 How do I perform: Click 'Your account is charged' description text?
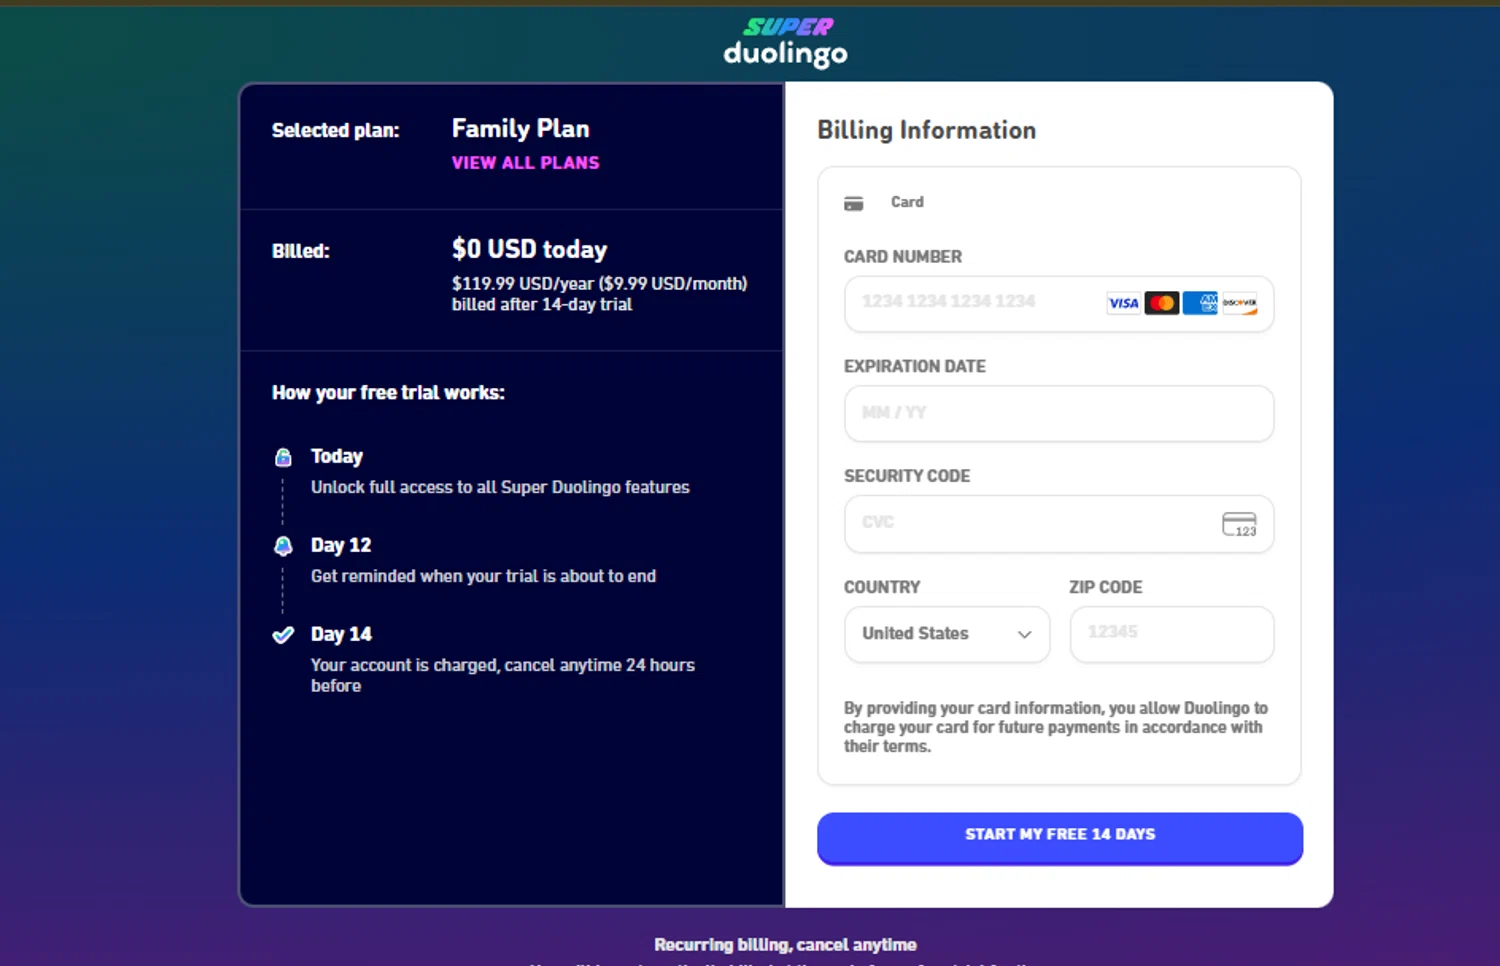(503, 675)
